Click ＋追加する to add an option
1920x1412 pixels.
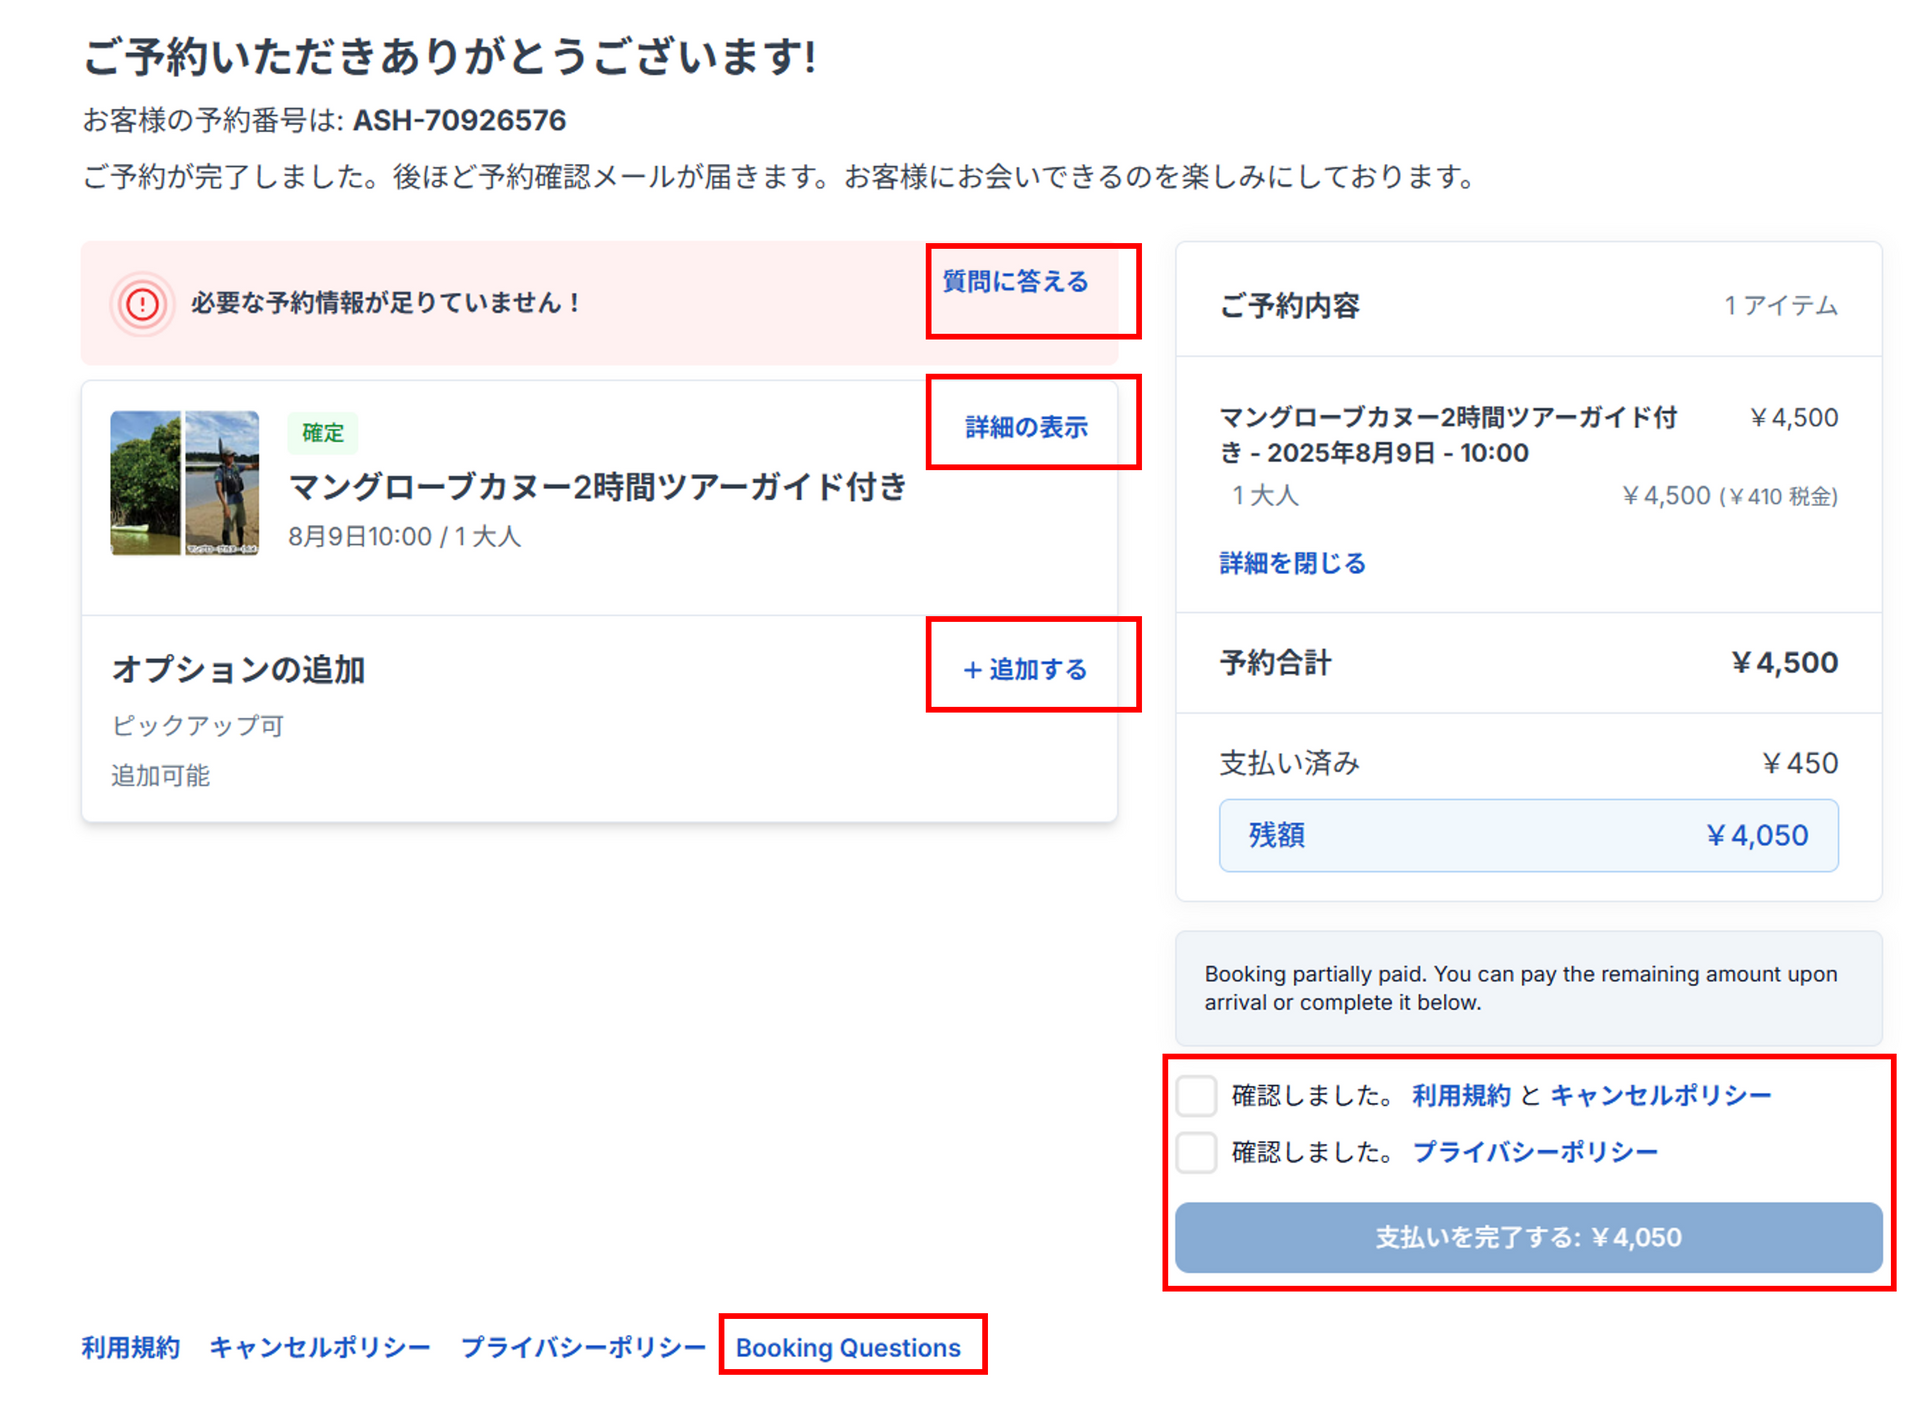(x=1026, y=669)
